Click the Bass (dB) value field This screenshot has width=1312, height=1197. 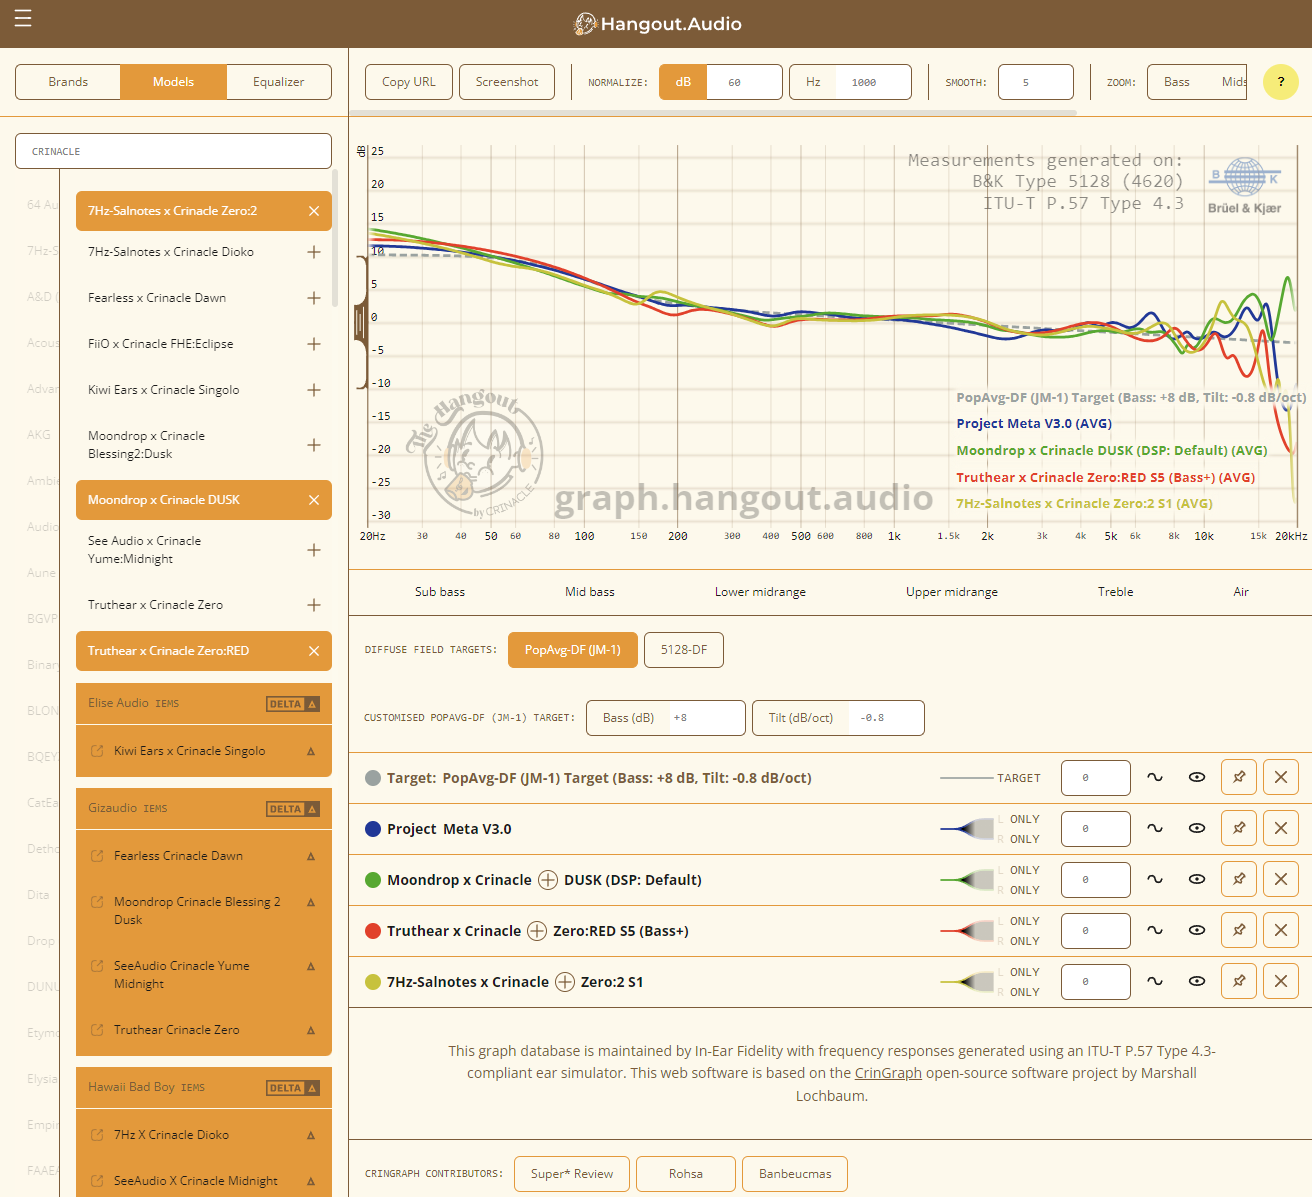tap(707, 718)
